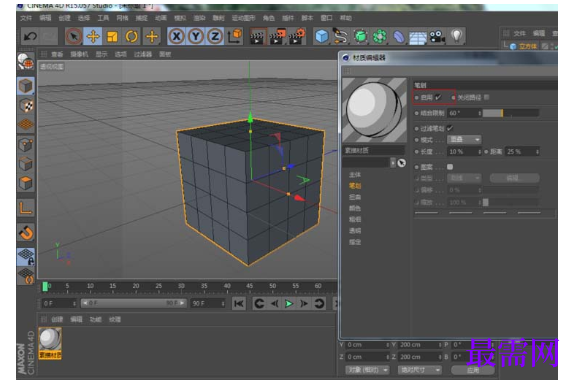Open the 绝对尺寸 dropdown
The image size is (578, 384).
(419, 370)
